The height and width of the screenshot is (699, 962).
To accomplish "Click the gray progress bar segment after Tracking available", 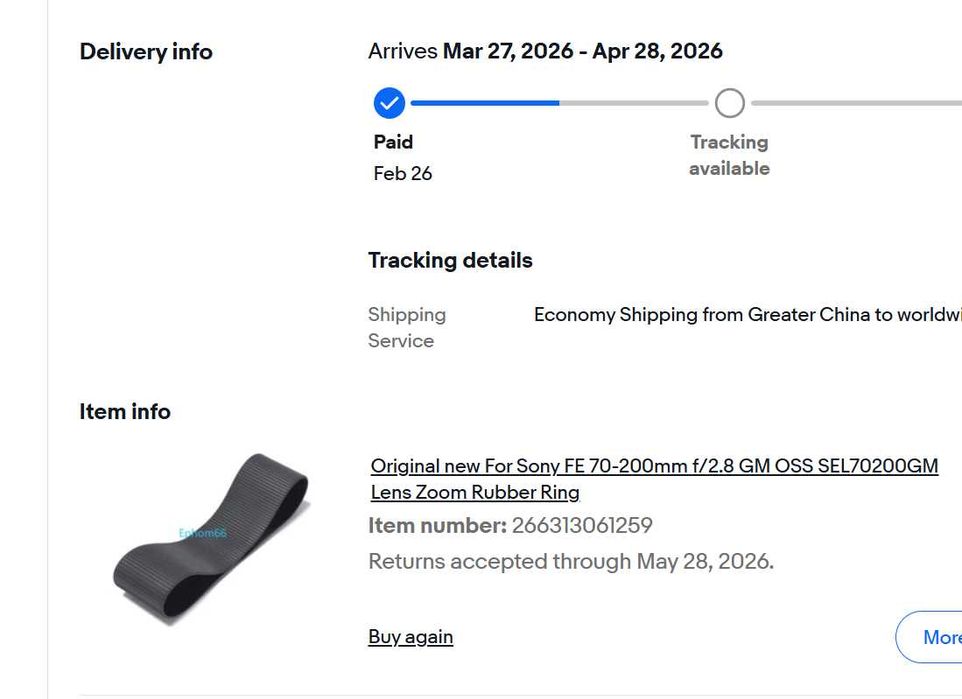I will [x=855, y=103].
